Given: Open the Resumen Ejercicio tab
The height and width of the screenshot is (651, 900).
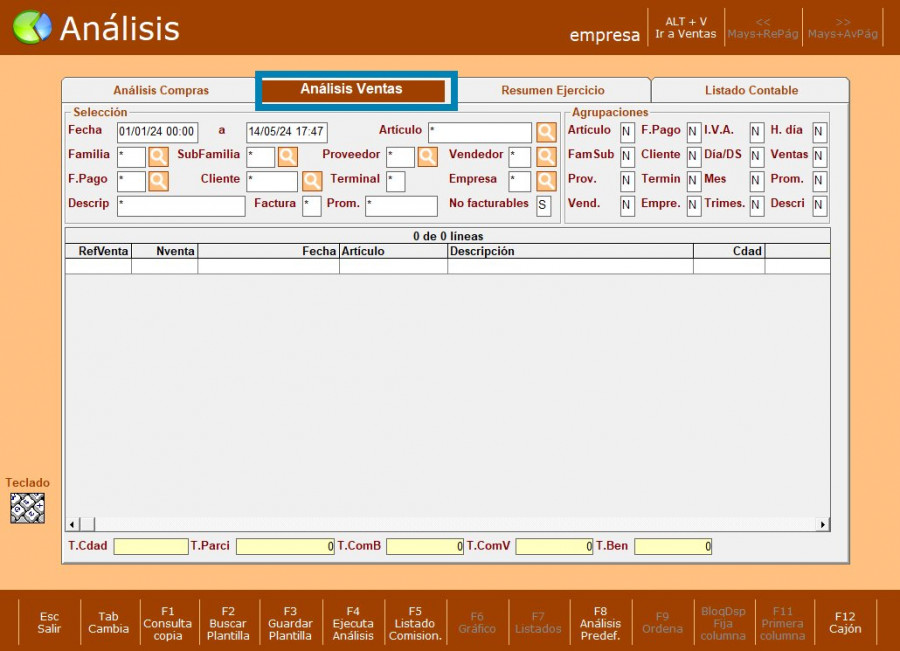Looking at the screenshot, I should tap(553, 90).
